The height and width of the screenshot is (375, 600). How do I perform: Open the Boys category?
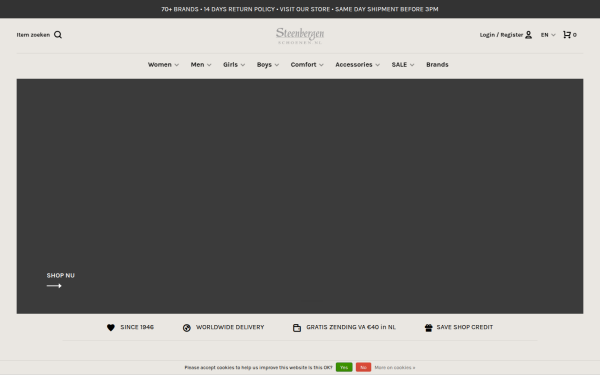(x=264, y=65)
